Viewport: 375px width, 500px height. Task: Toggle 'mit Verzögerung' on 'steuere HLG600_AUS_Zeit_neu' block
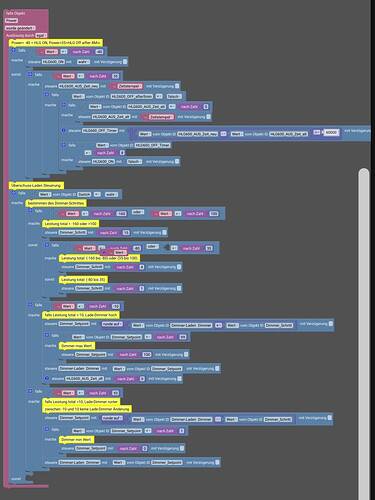177,86
